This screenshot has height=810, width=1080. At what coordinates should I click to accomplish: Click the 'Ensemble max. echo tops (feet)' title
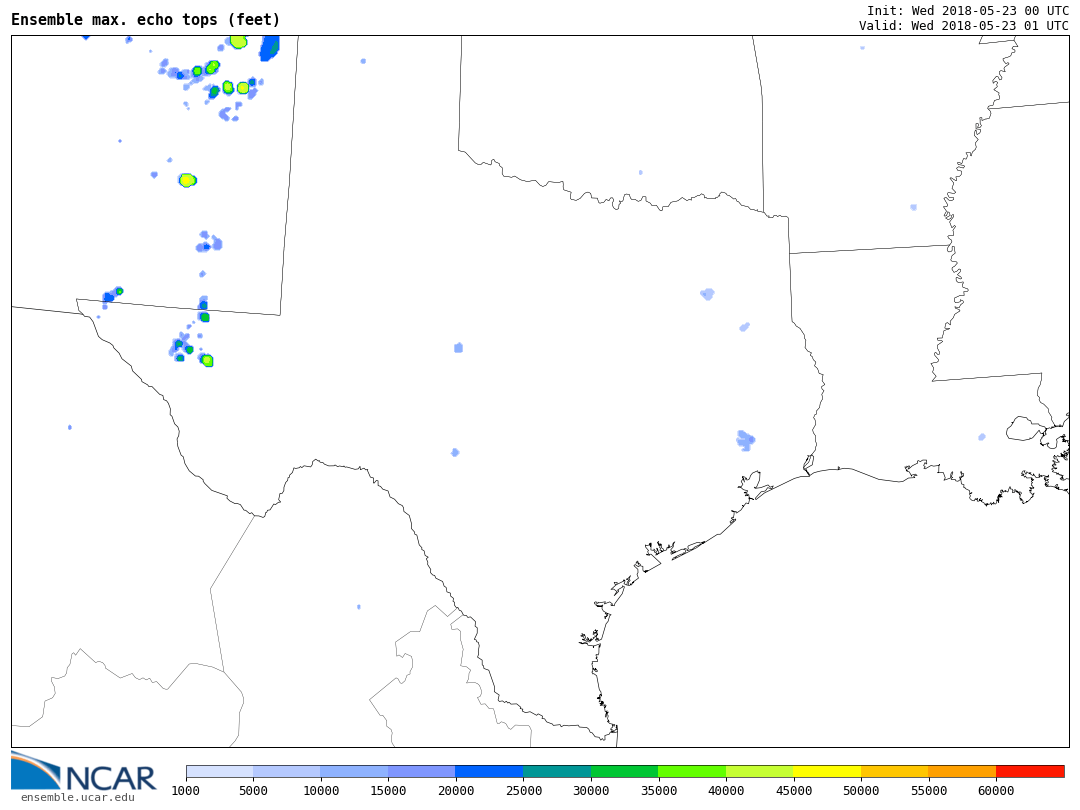pyautogui.click(x=146, y=20)
